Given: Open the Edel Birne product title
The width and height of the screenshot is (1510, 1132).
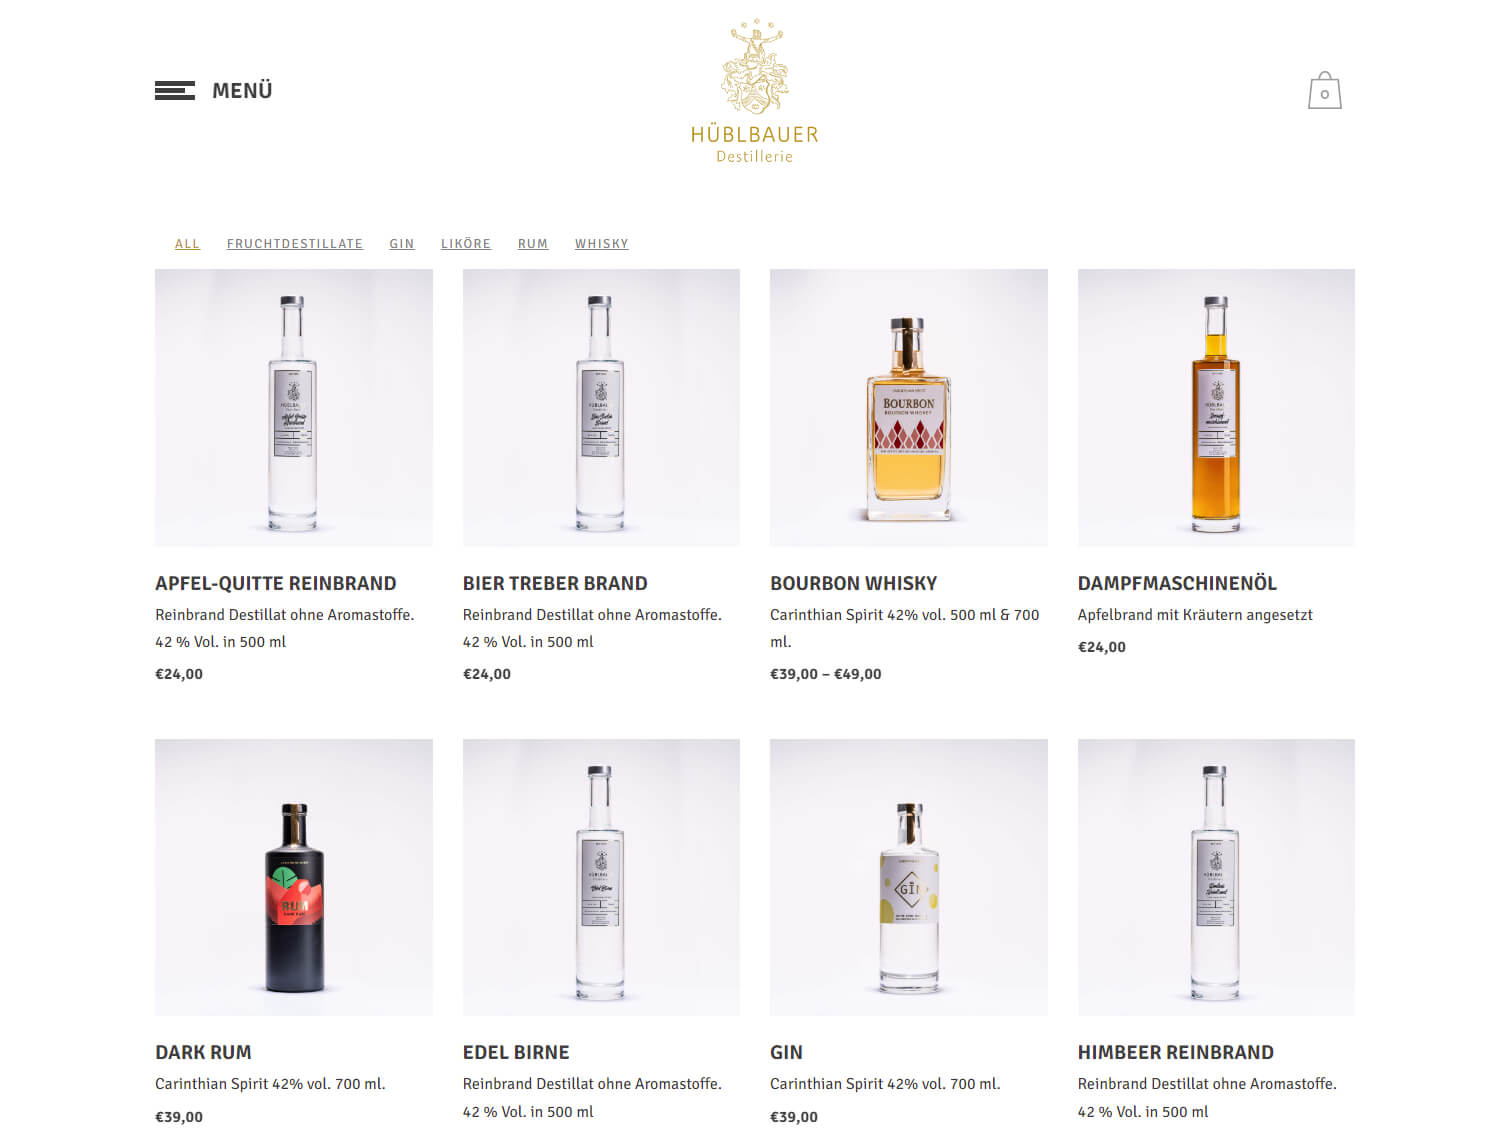Looking at the screenshot, I should click(x=516, y=1052).
